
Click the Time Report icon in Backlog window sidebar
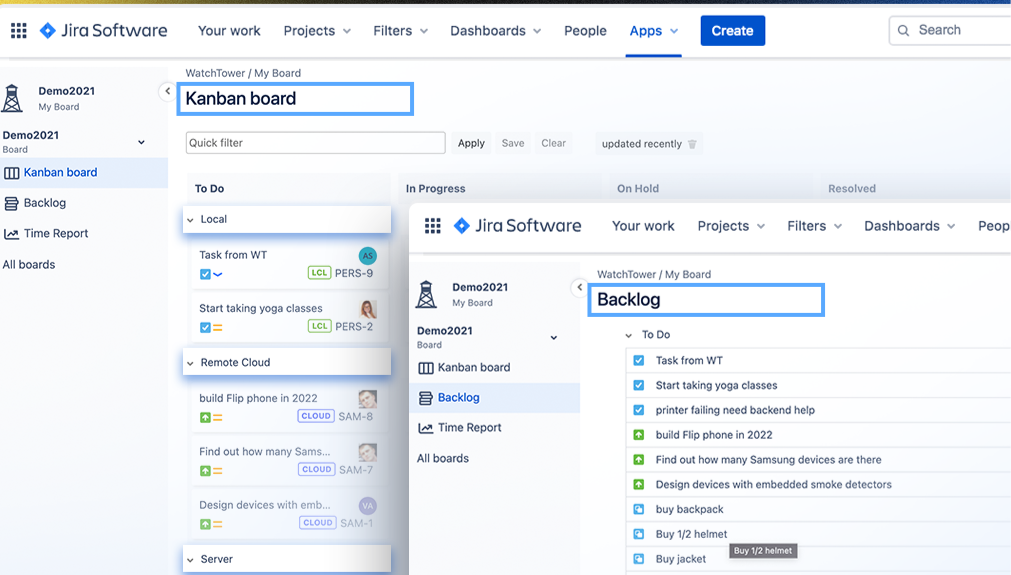point(426,428)
